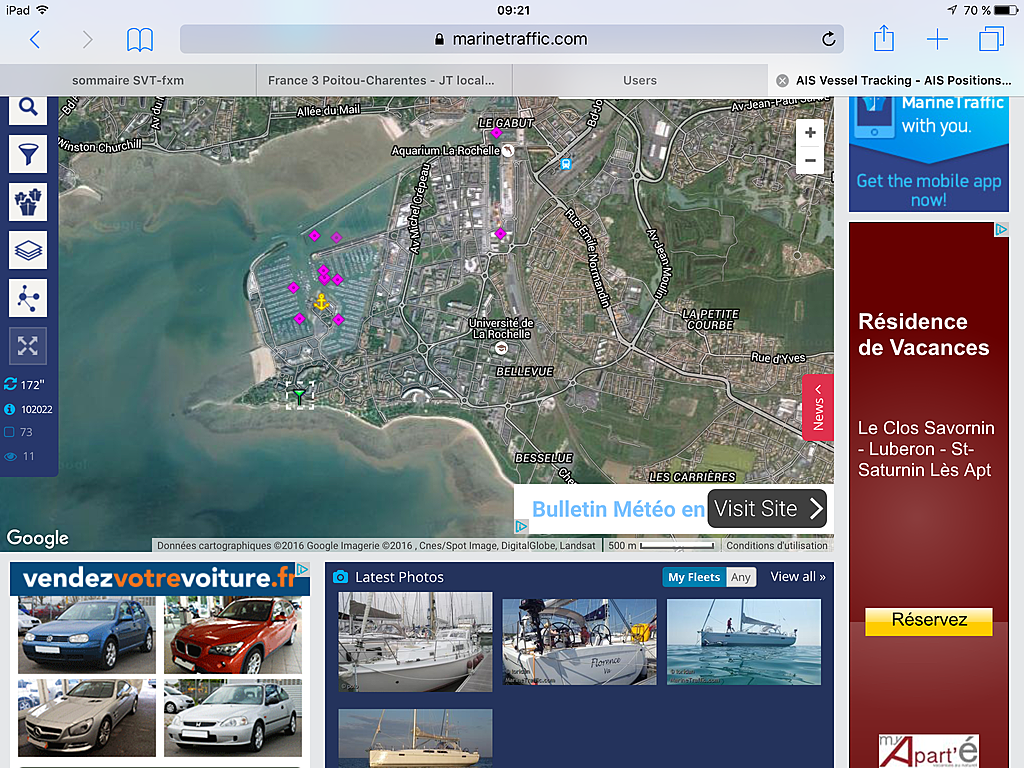
Task: Open the Florence boat photo thumbnail
Action: pyautogui.click(x=579, y=642)
